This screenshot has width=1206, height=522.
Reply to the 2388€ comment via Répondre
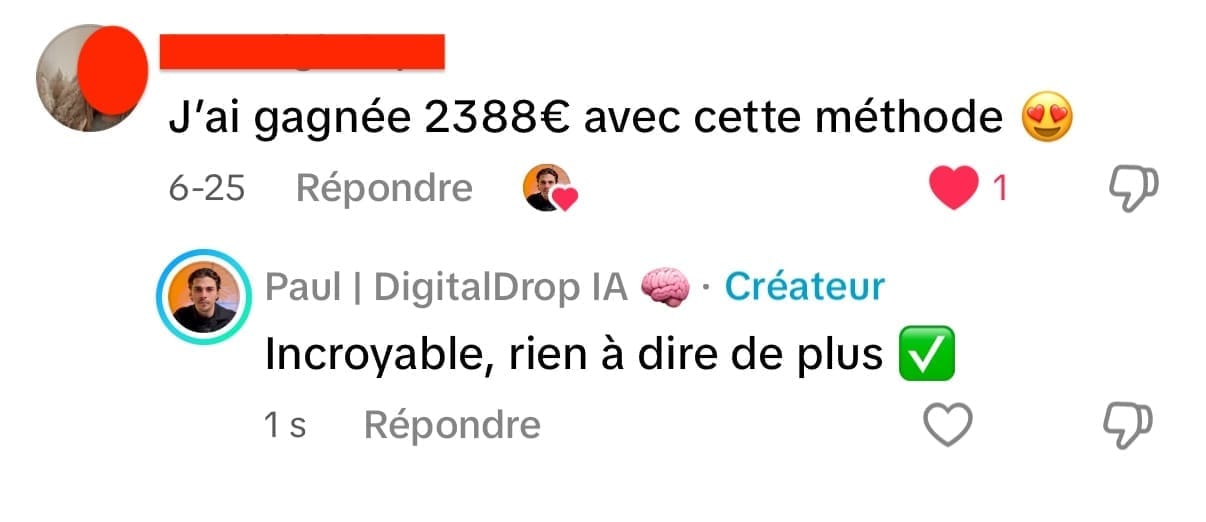(384, 187)
